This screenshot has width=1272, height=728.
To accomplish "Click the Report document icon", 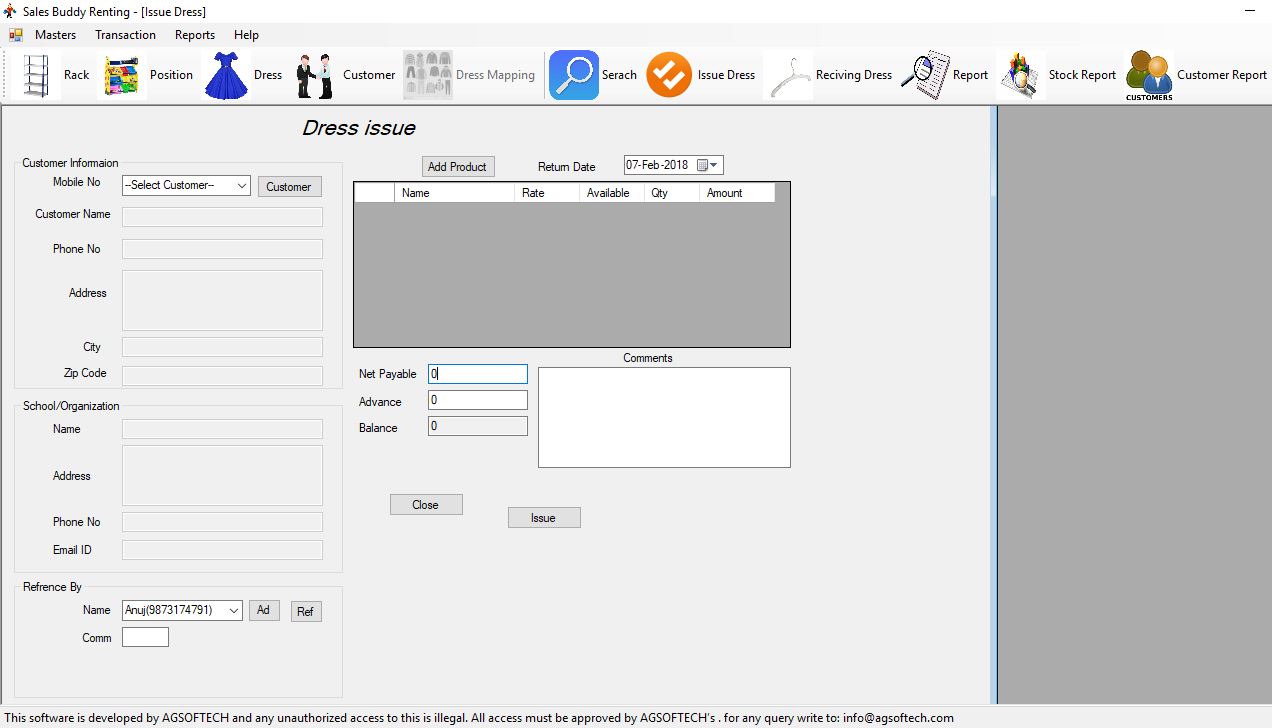I will pyautogui.click(x=925, y=75).
